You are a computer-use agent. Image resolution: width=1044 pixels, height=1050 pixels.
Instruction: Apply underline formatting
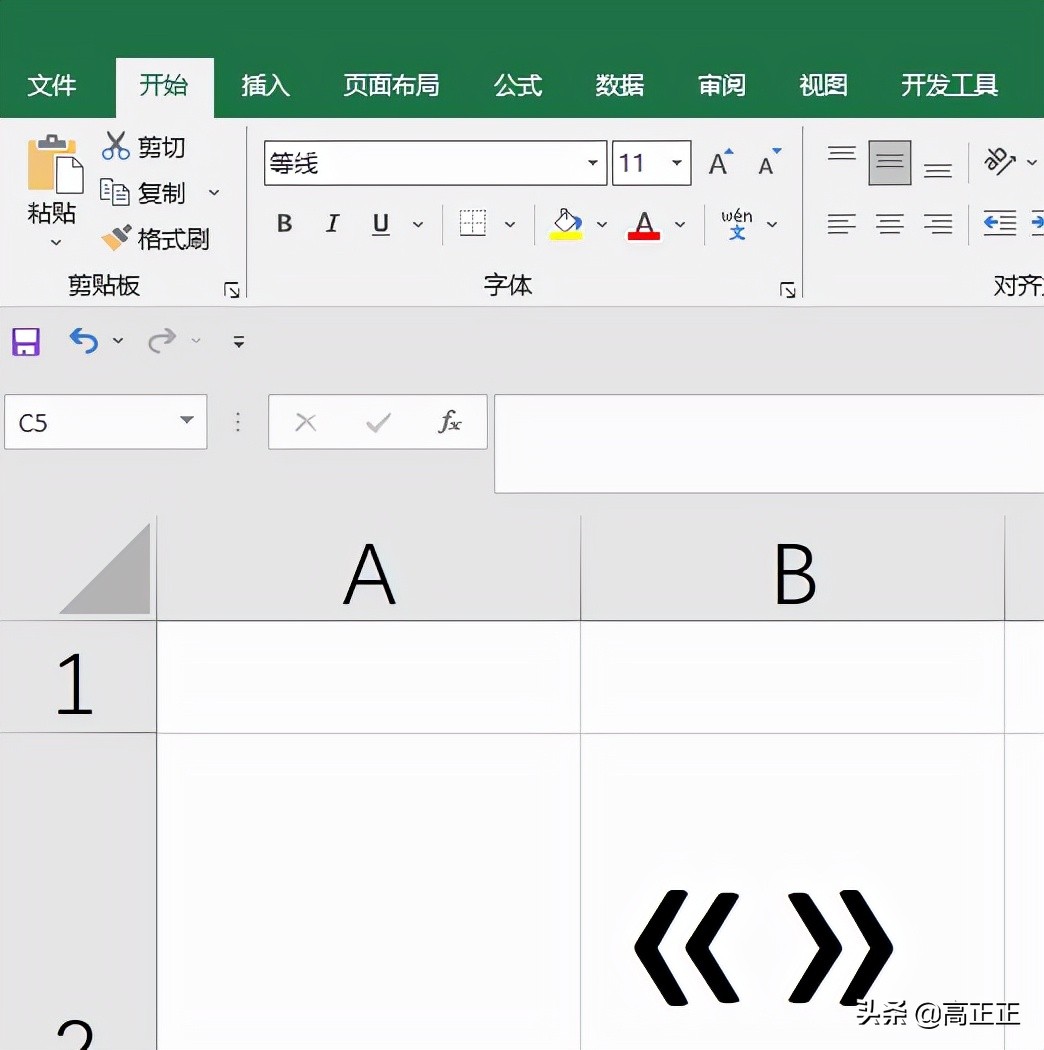tap(380, 224)
